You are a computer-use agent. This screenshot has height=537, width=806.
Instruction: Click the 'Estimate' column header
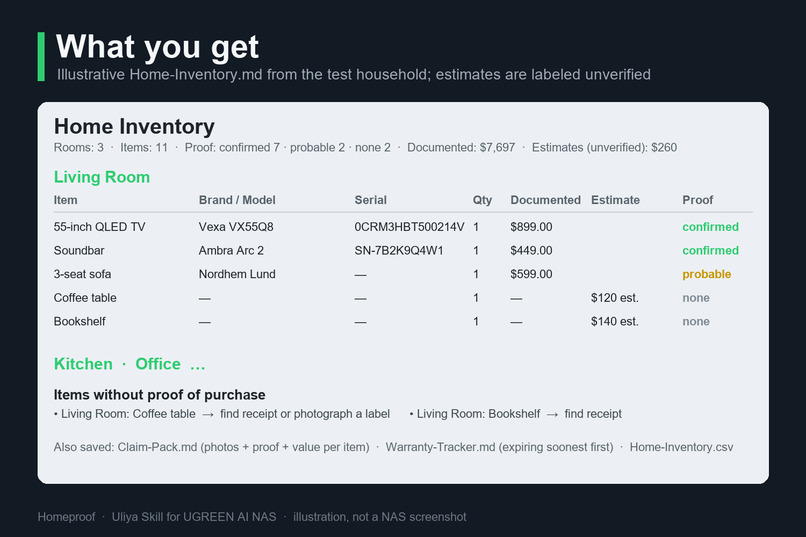[x=615, y=200]
